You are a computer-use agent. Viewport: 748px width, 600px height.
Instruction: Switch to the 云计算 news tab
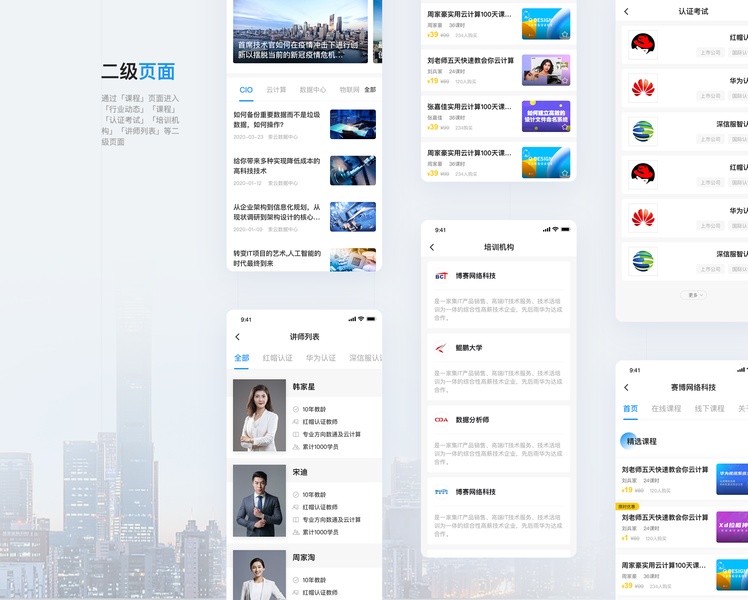(x=276, y=90)
